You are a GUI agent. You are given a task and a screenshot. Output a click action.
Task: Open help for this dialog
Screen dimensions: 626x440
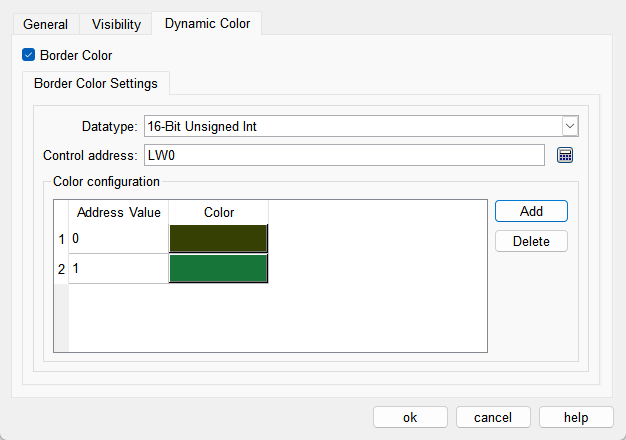pos(576,417)
